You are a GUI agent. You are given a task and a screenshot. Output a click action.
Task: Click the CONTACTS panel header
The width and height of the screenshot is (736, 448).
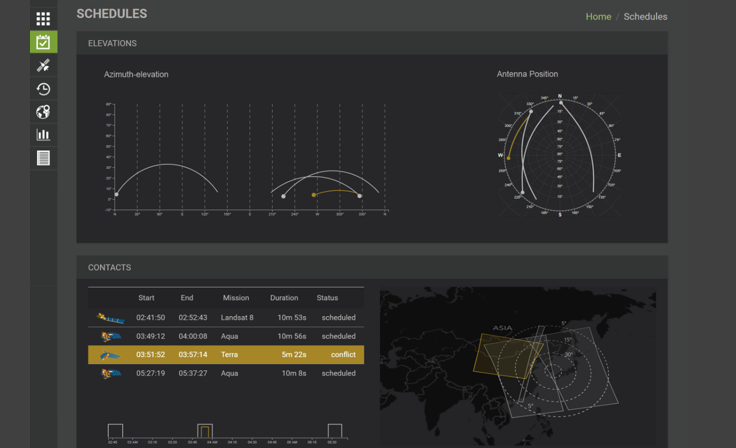point(372,267)
